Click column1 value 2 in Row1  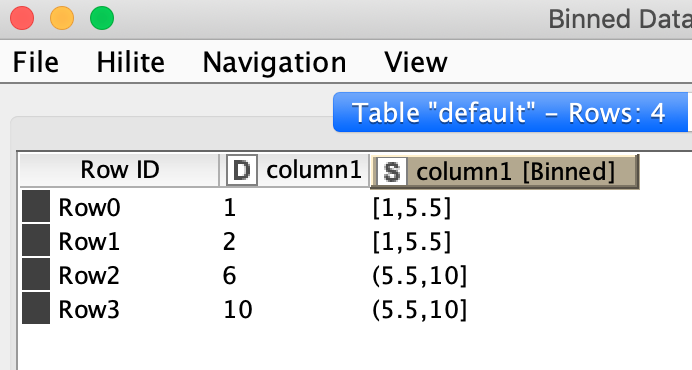229,242
